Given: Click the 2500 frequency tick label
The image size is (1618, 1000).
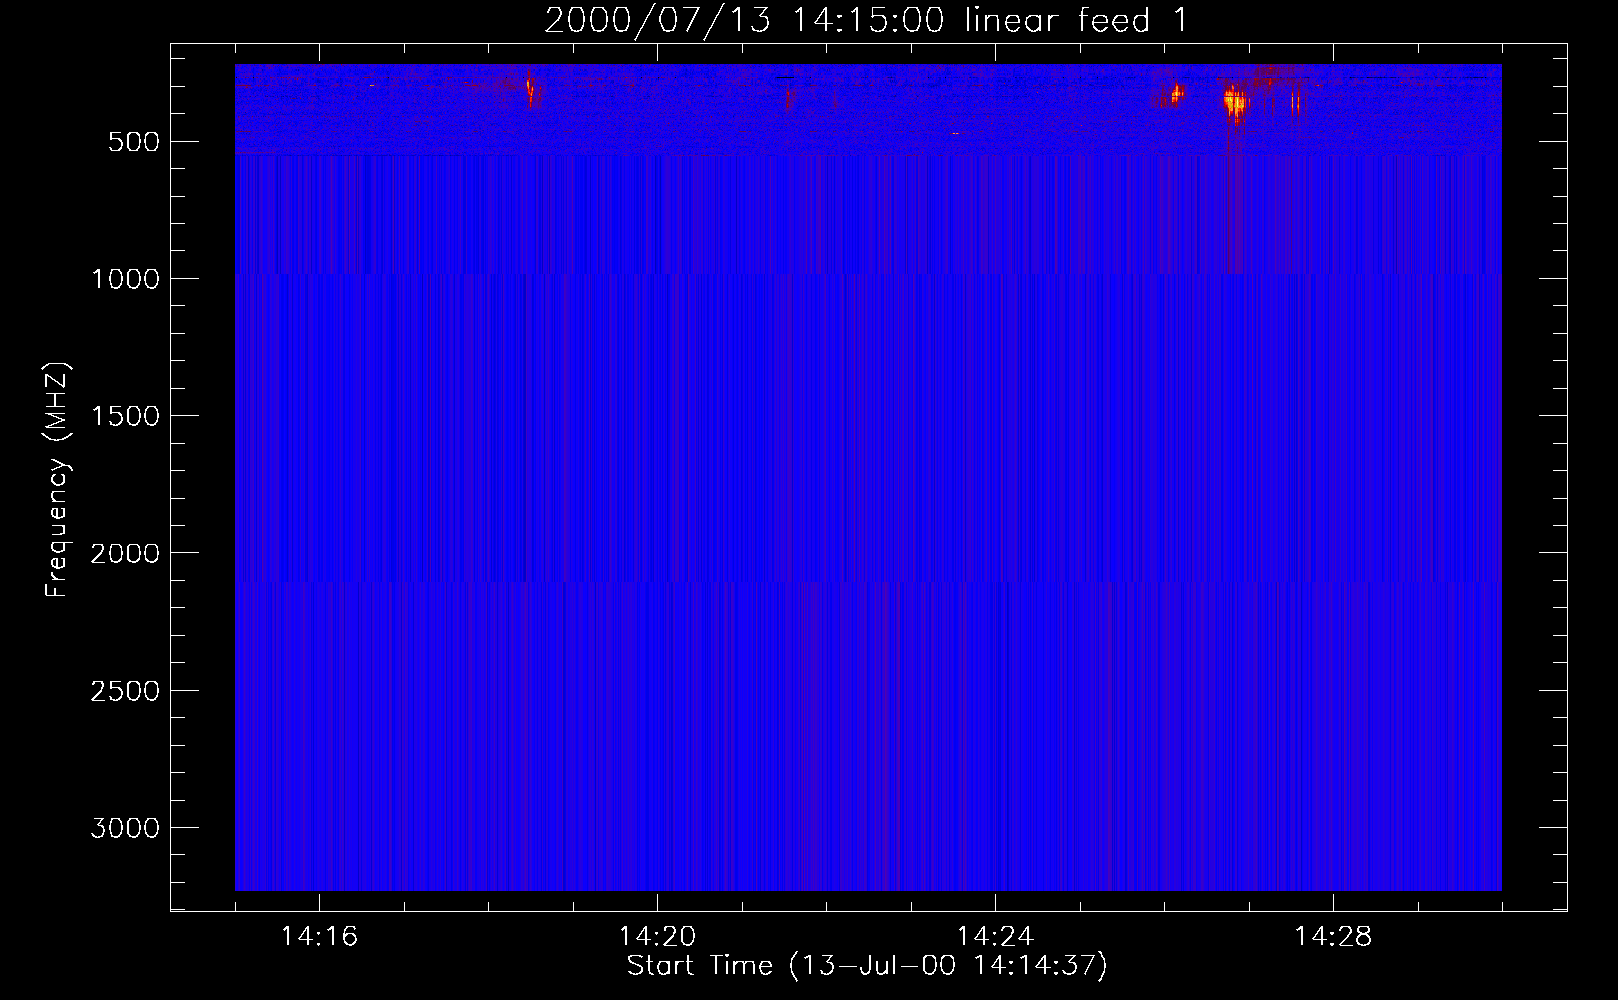Looking at the screenshot, I should pos(125,691).
